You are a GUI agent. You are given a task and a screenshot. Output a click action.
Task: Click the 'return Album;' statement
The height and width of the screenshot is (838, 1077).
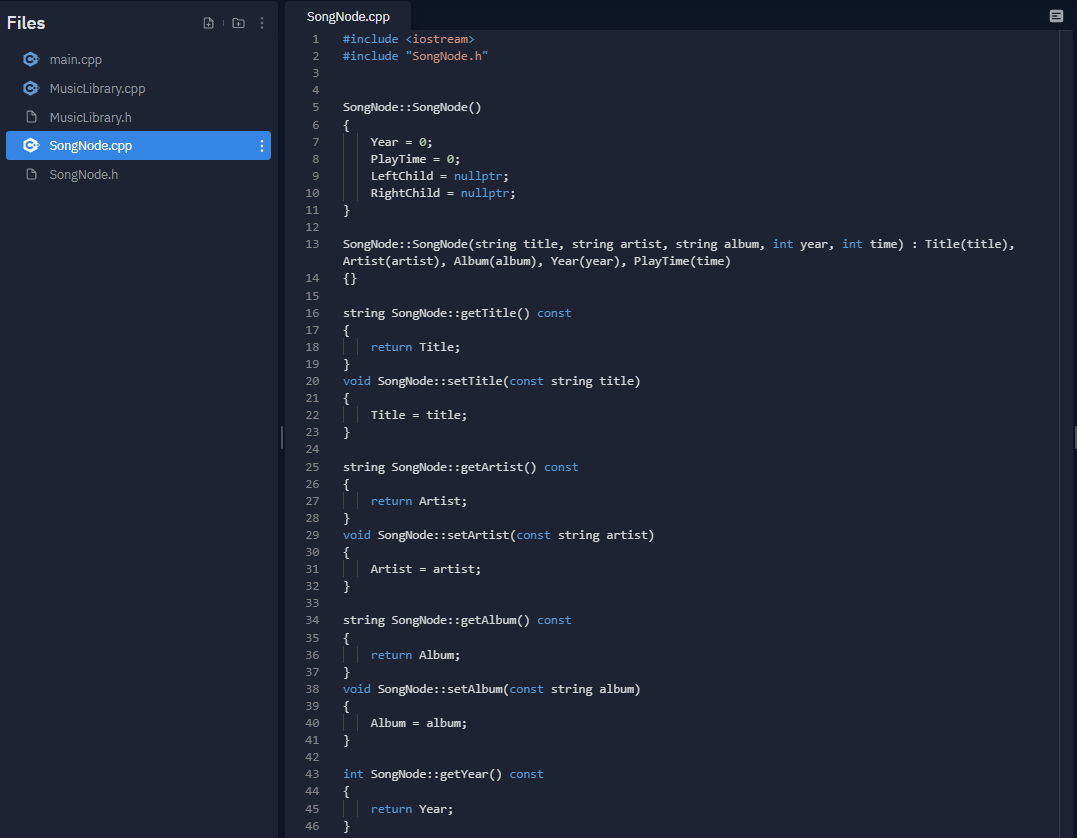click(415, 655)
